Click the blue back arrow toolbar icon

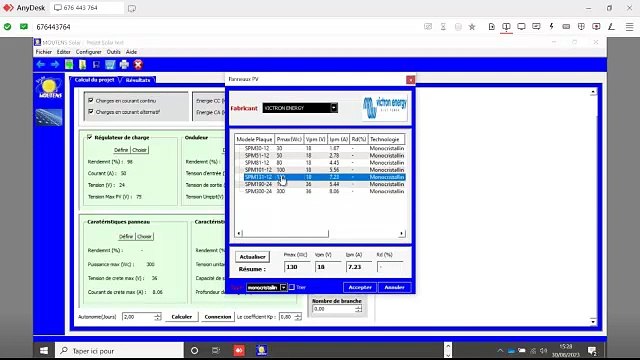[x=40, y=64]
